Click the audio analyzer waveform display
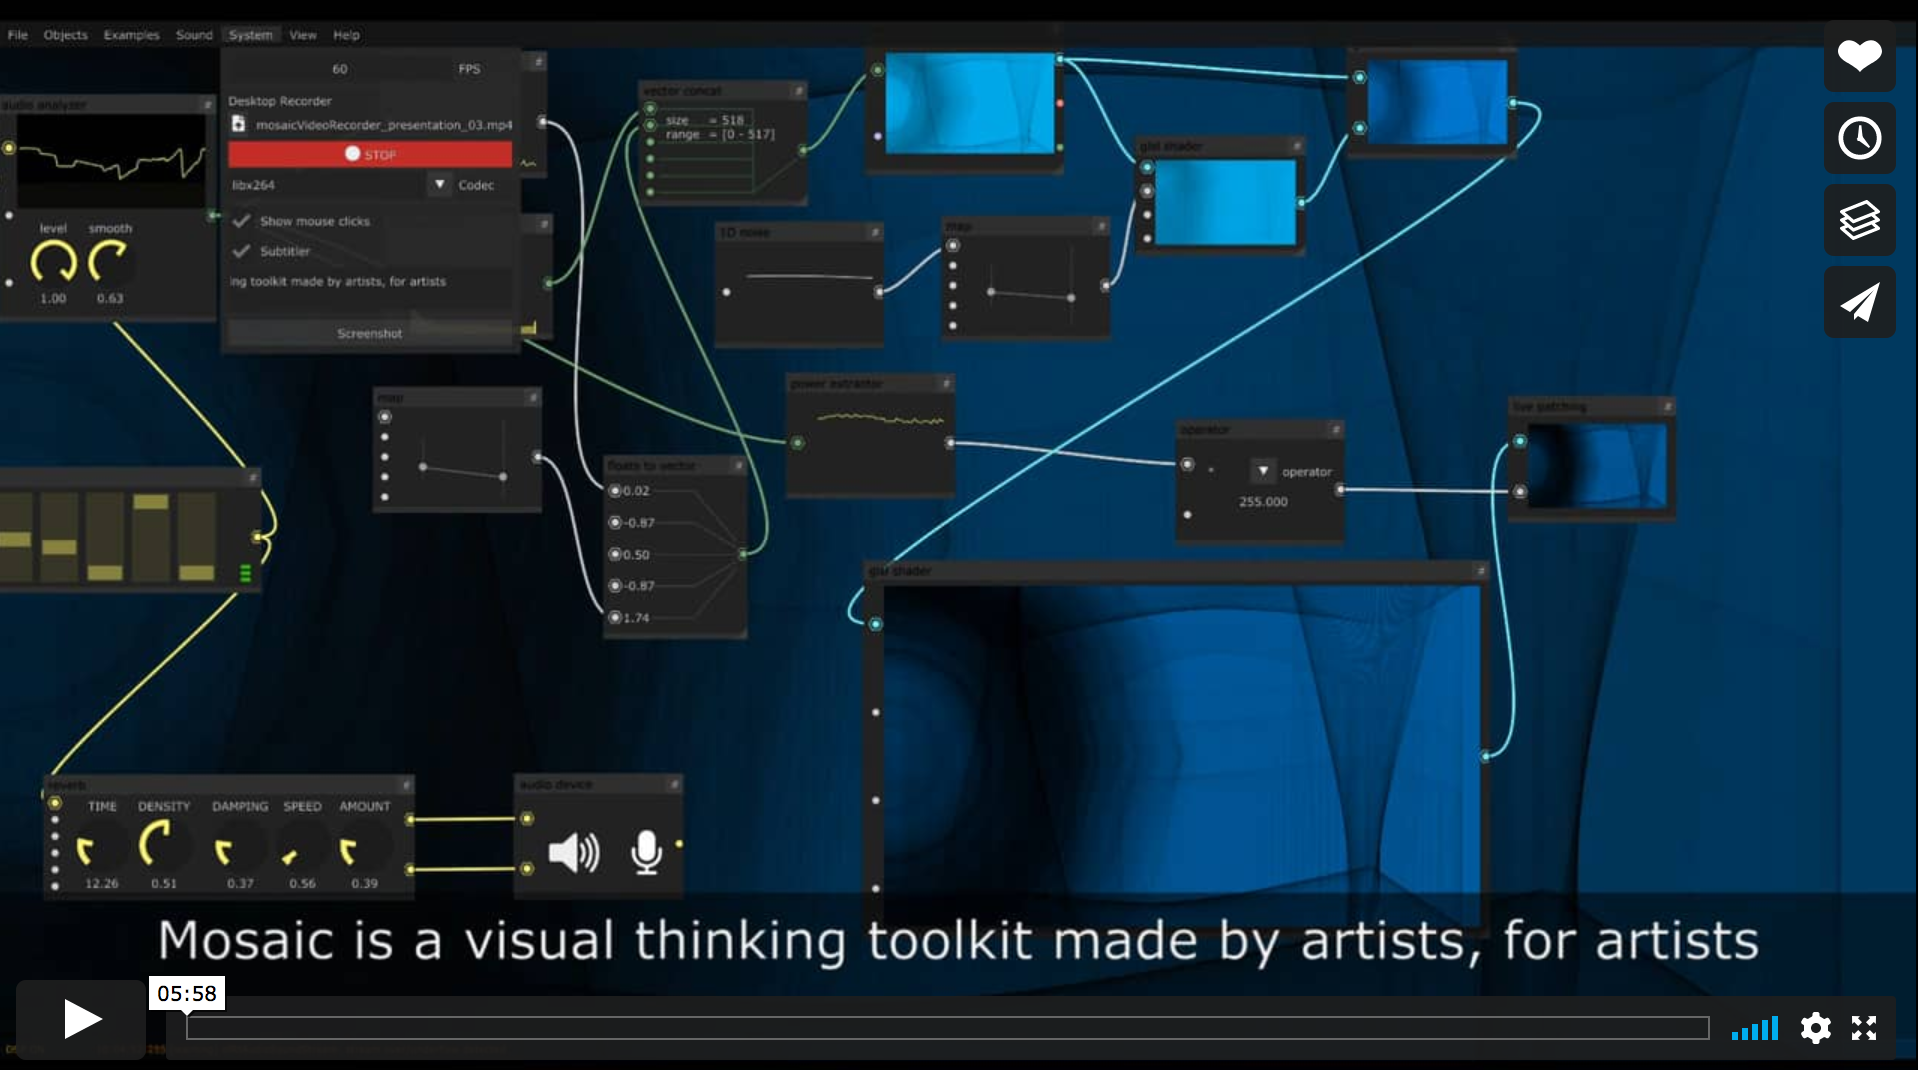The height and width of the screenshot is (1070, 1918). click(x=112, y=161)
